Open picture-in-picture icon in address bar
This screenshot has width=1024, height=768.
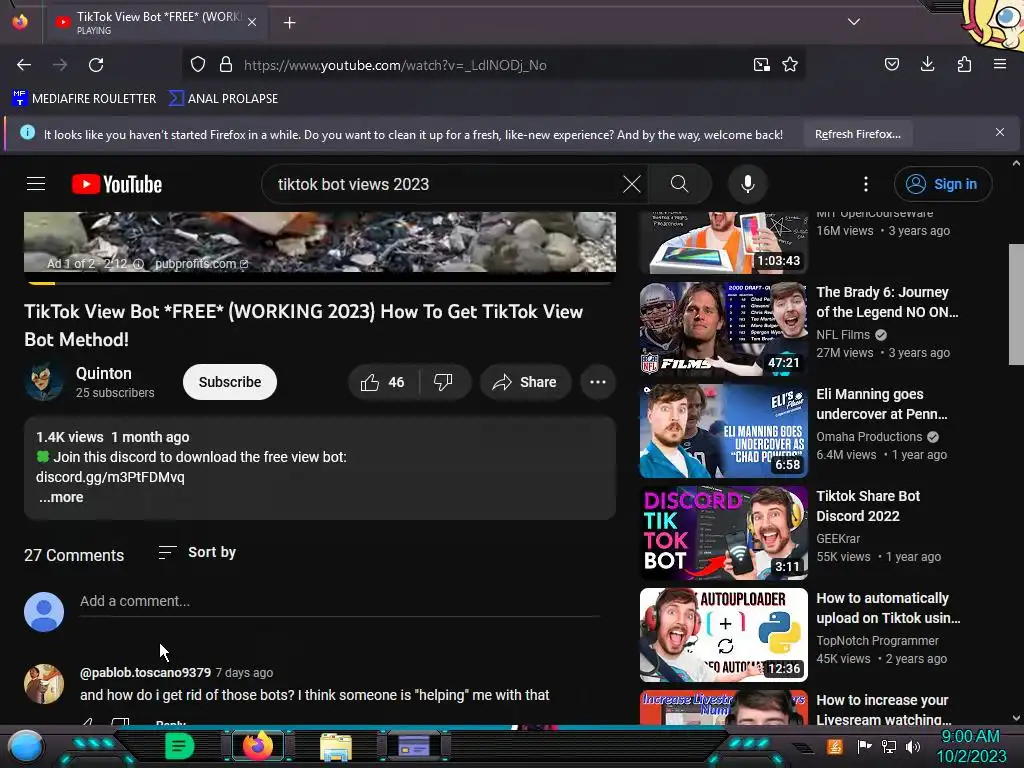coord(761,65)
